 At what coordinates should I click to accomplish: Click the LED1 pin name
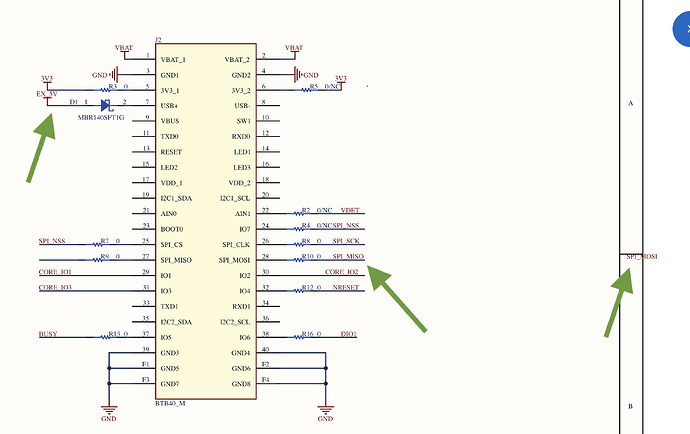click(x=242, y=152)
